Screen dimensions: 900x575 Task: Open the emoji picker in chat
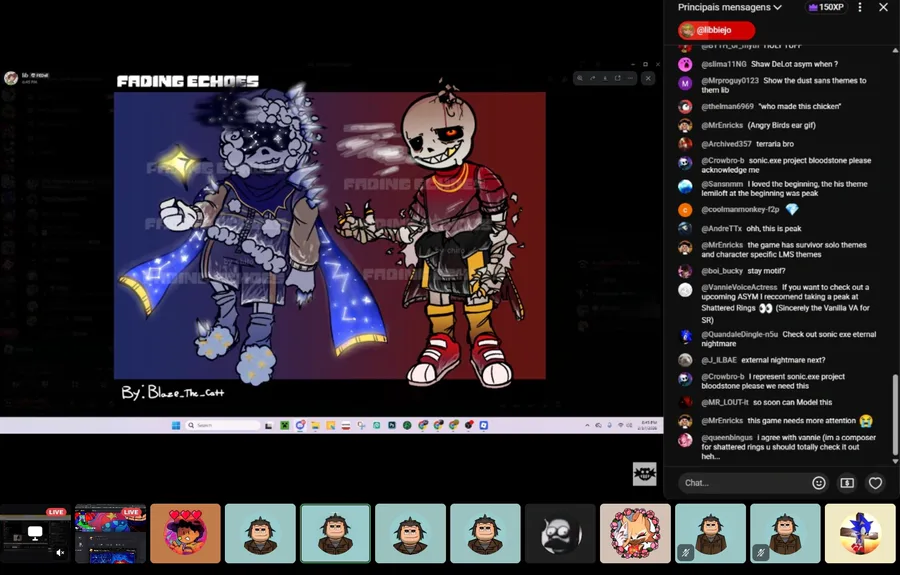pyautogui.click(x=818, y=483)
